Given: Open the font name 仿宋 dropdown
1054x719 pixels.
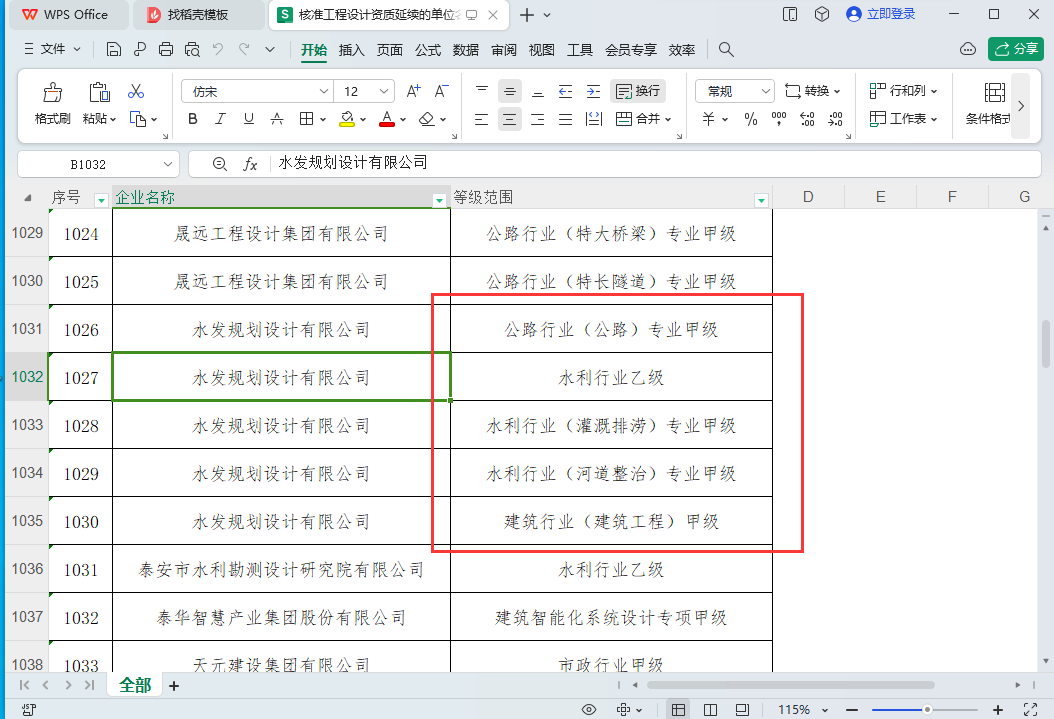Looking at the screenshot, I should pyautogui.click(x=323, y=90).
